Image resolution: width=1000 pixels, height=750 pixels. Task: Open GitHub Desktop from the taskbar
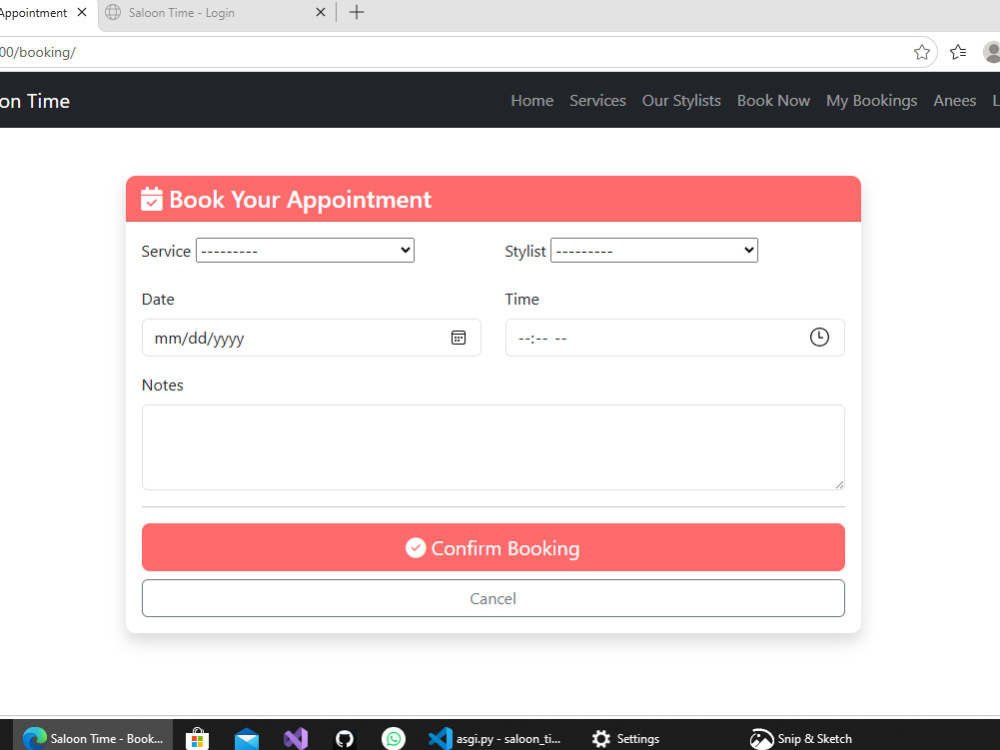pyautogui.click(x=344, y=739)
